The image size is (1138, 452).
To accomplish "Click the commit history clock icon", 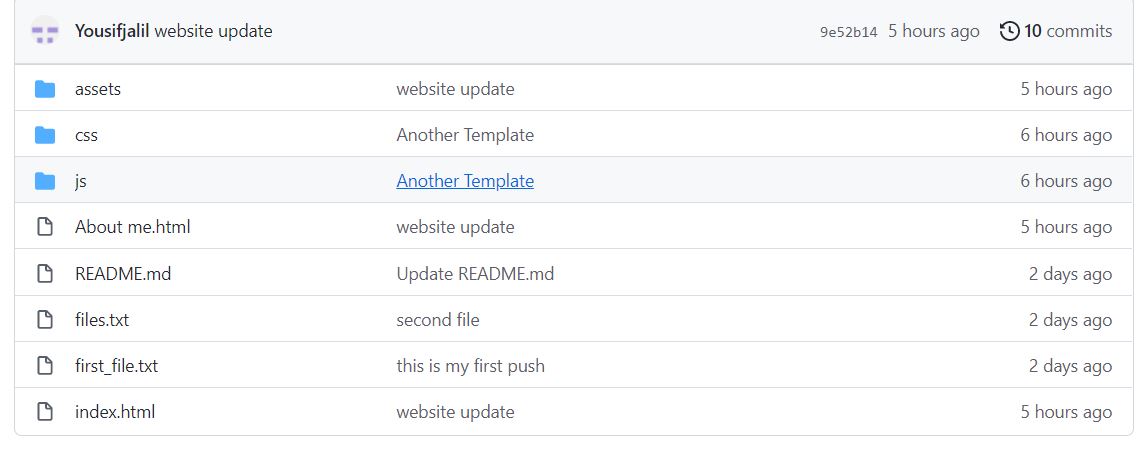I will 1010,31.
